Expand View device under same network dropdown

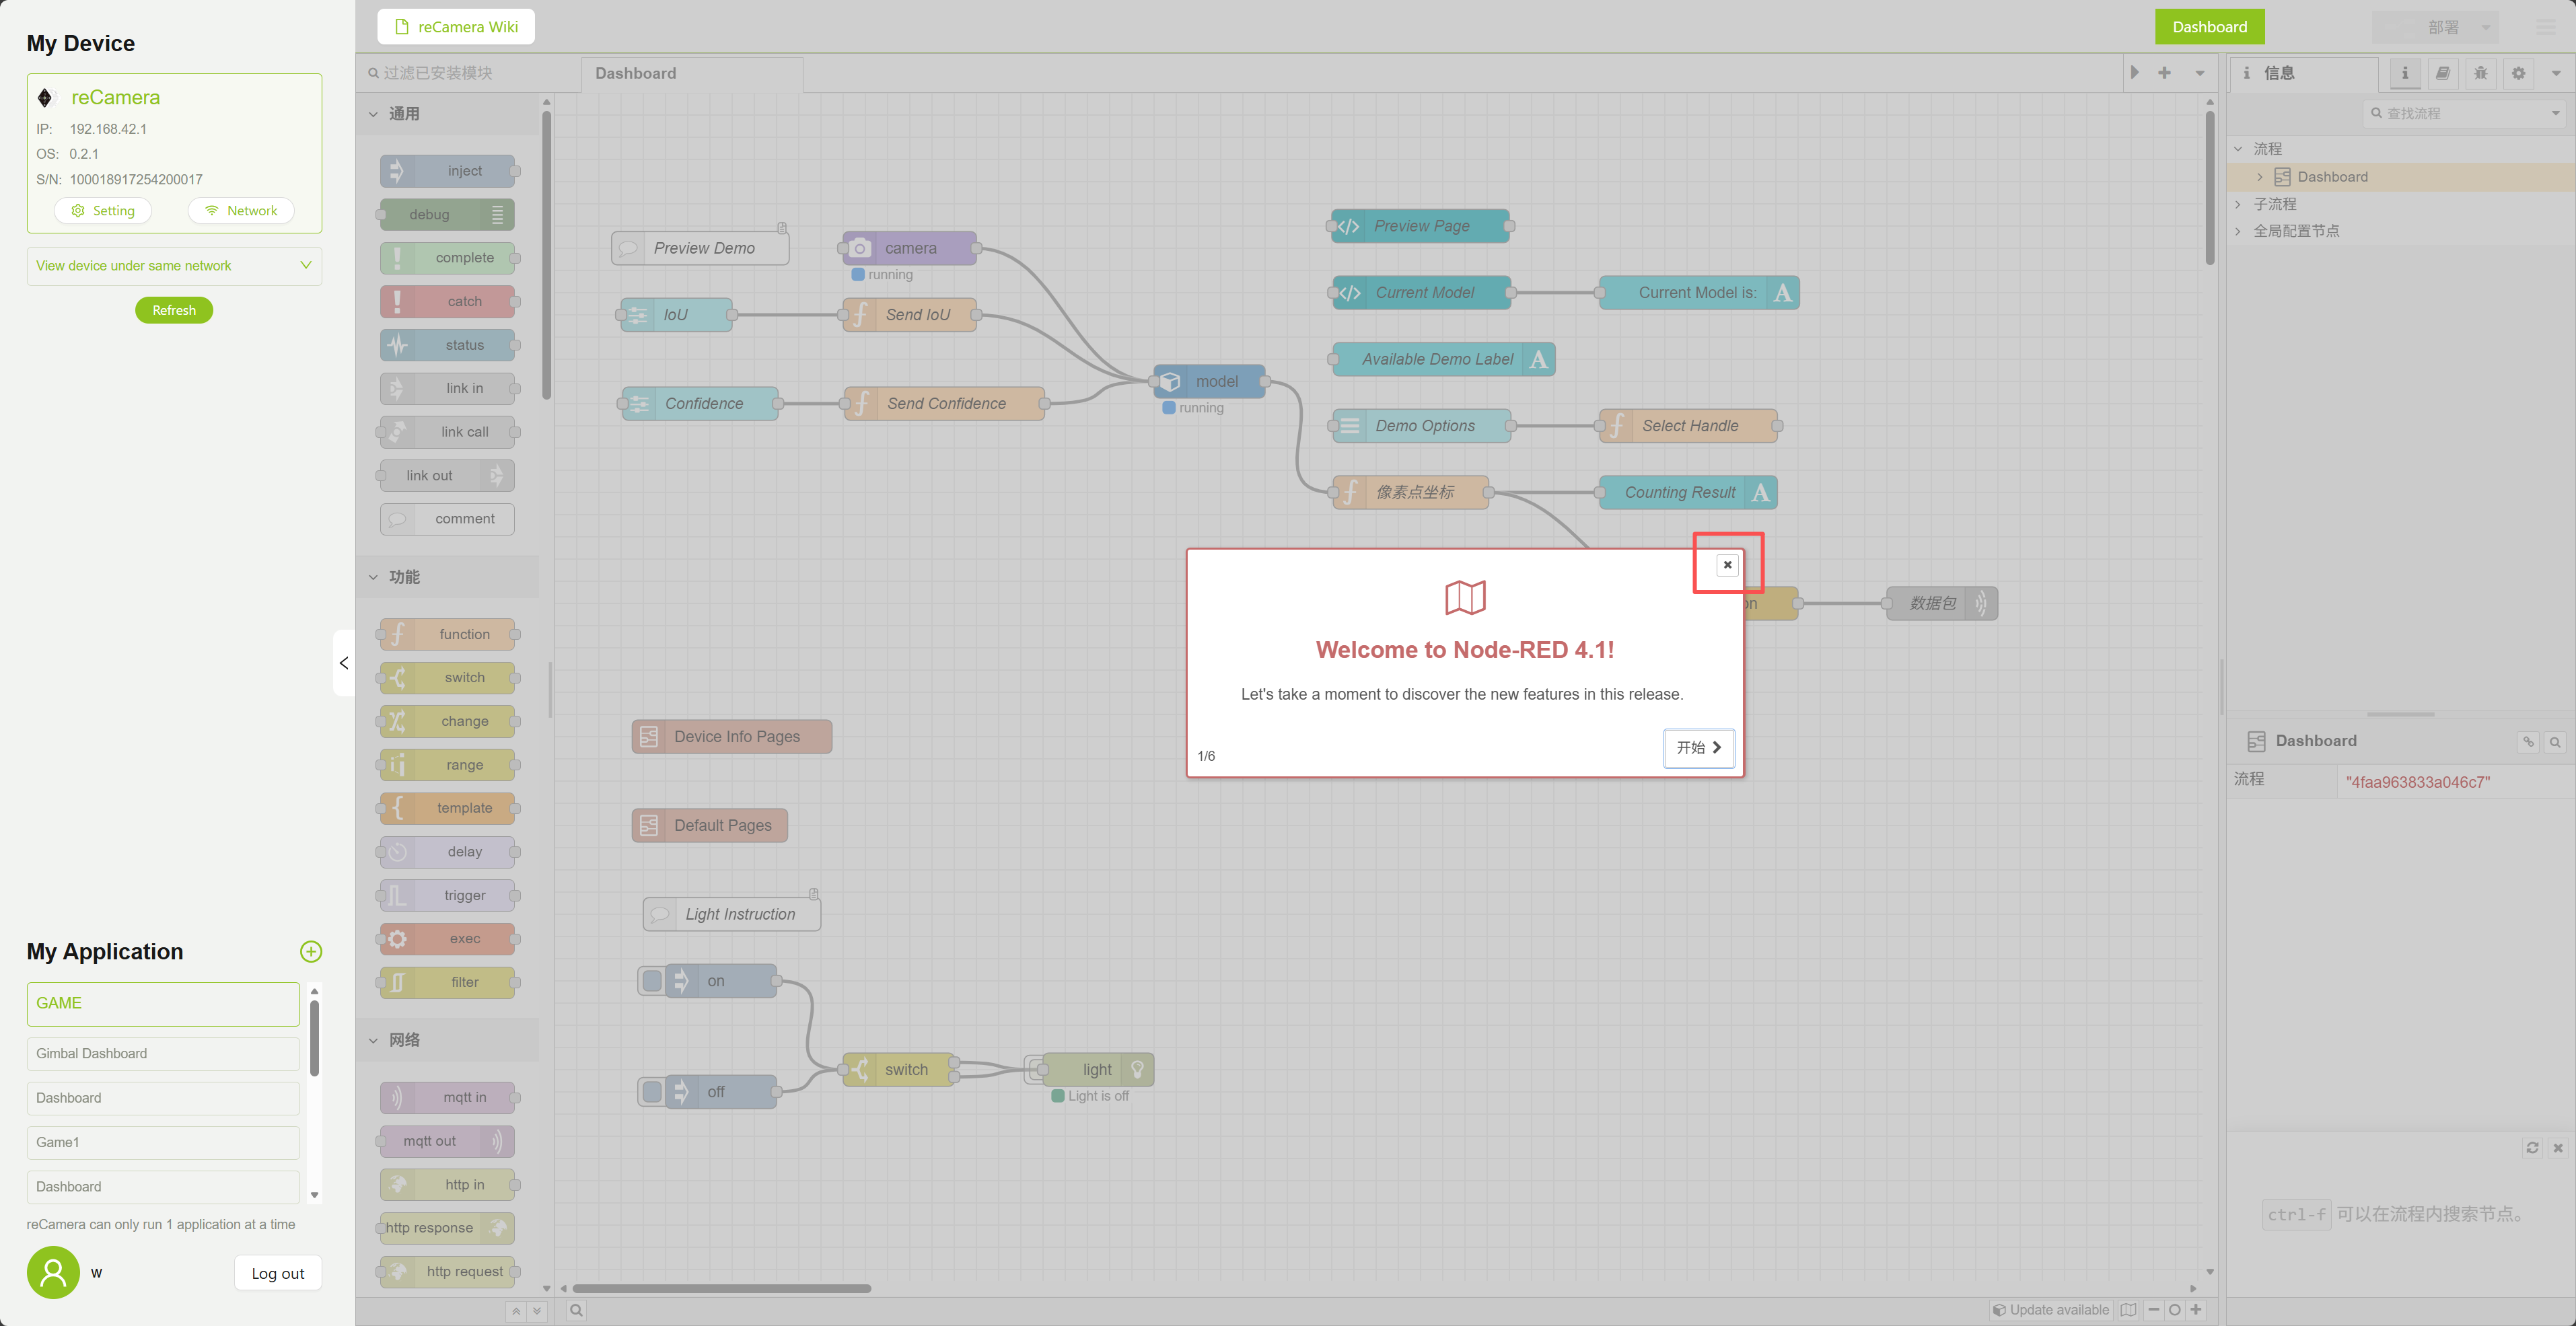305,265
